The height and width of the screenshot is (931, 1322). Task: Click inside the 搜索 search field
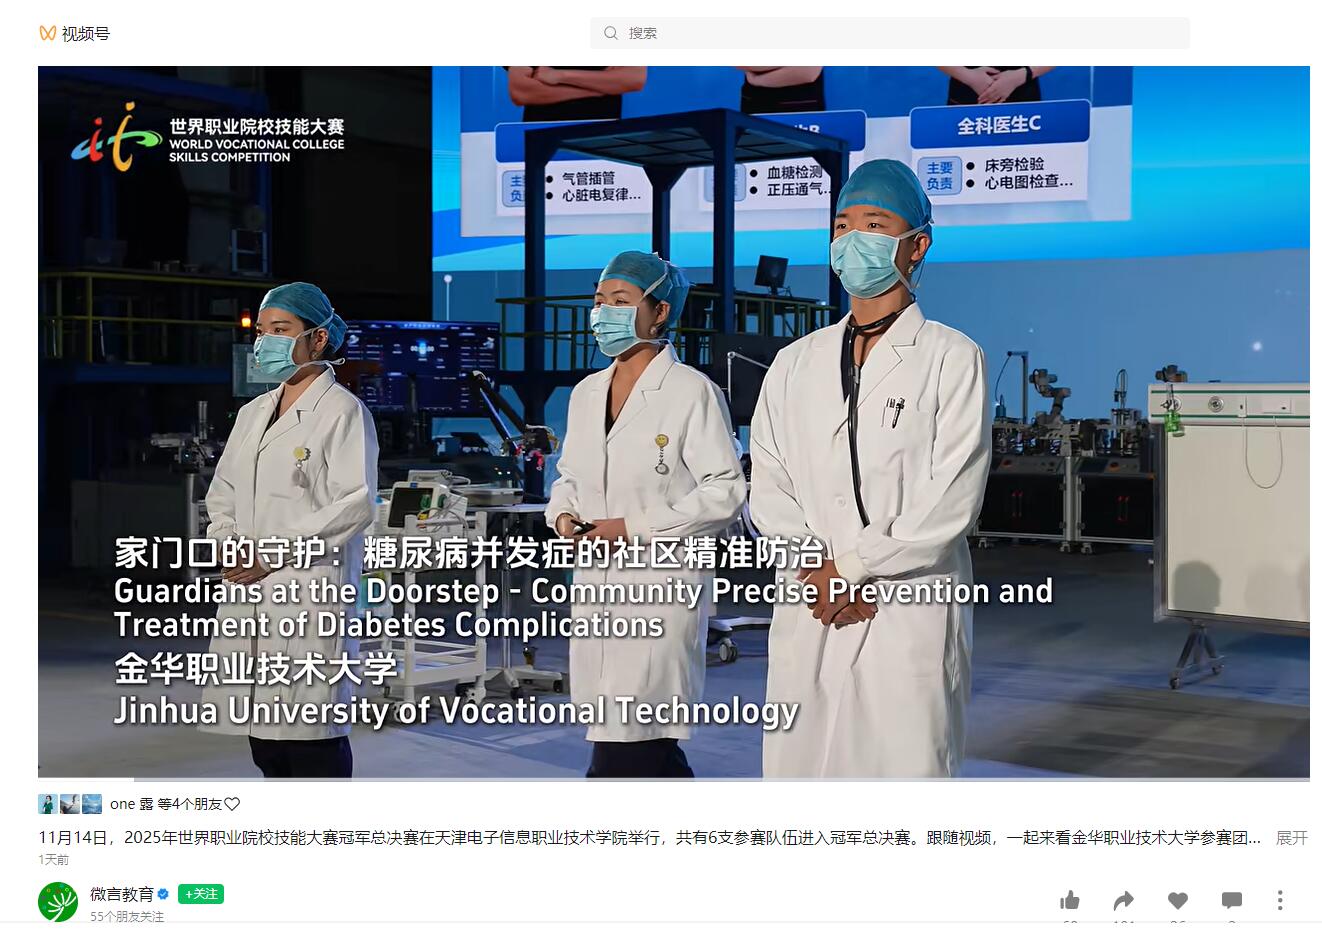pyautogui.click(x=900, y=33)
